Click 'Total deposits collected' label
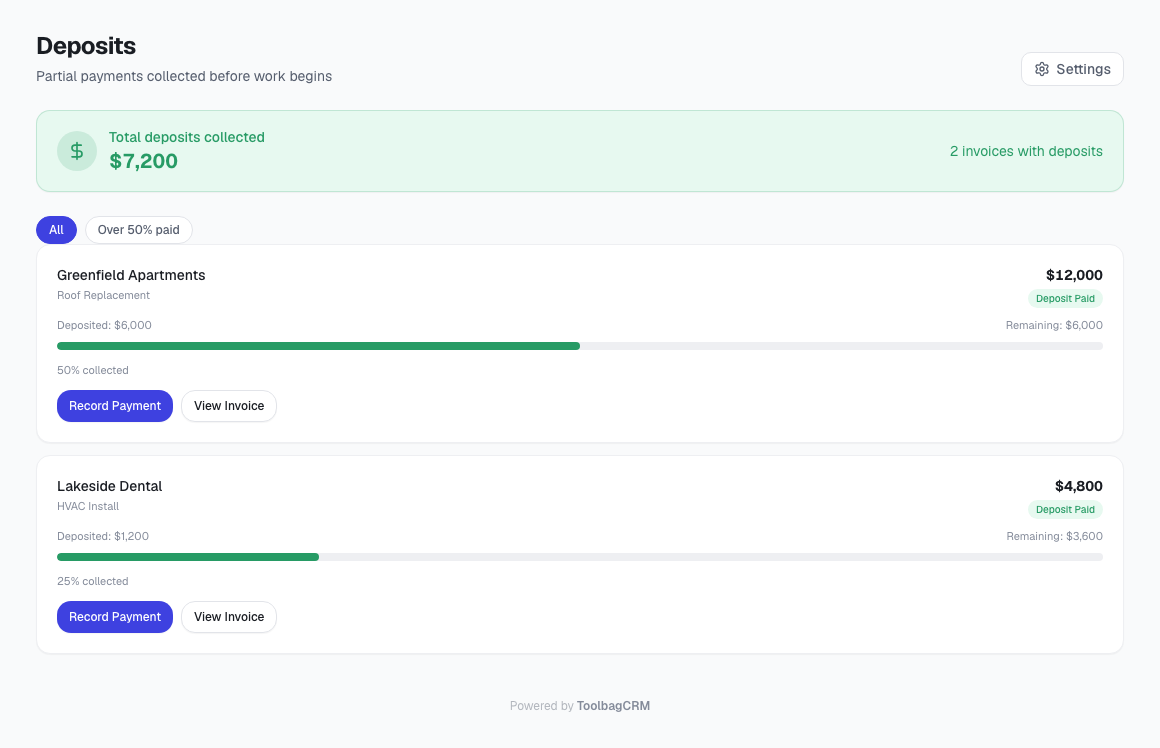 (x=186, y=138)
